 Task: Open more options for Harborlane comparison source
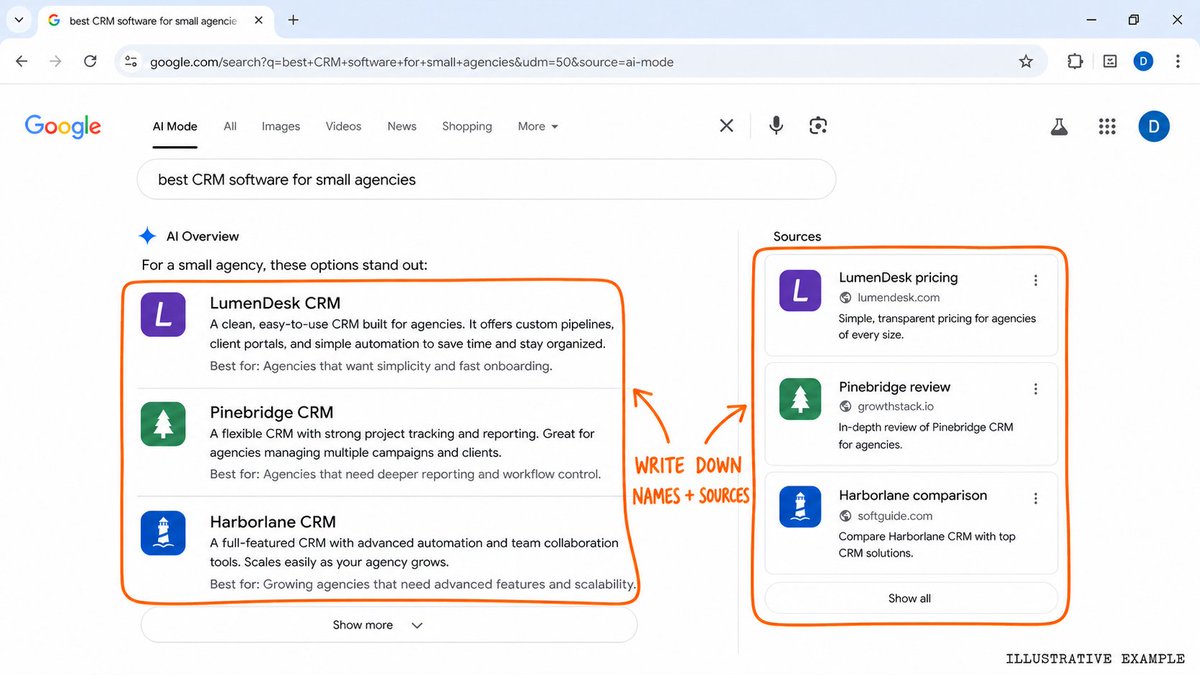[1036, 498]
